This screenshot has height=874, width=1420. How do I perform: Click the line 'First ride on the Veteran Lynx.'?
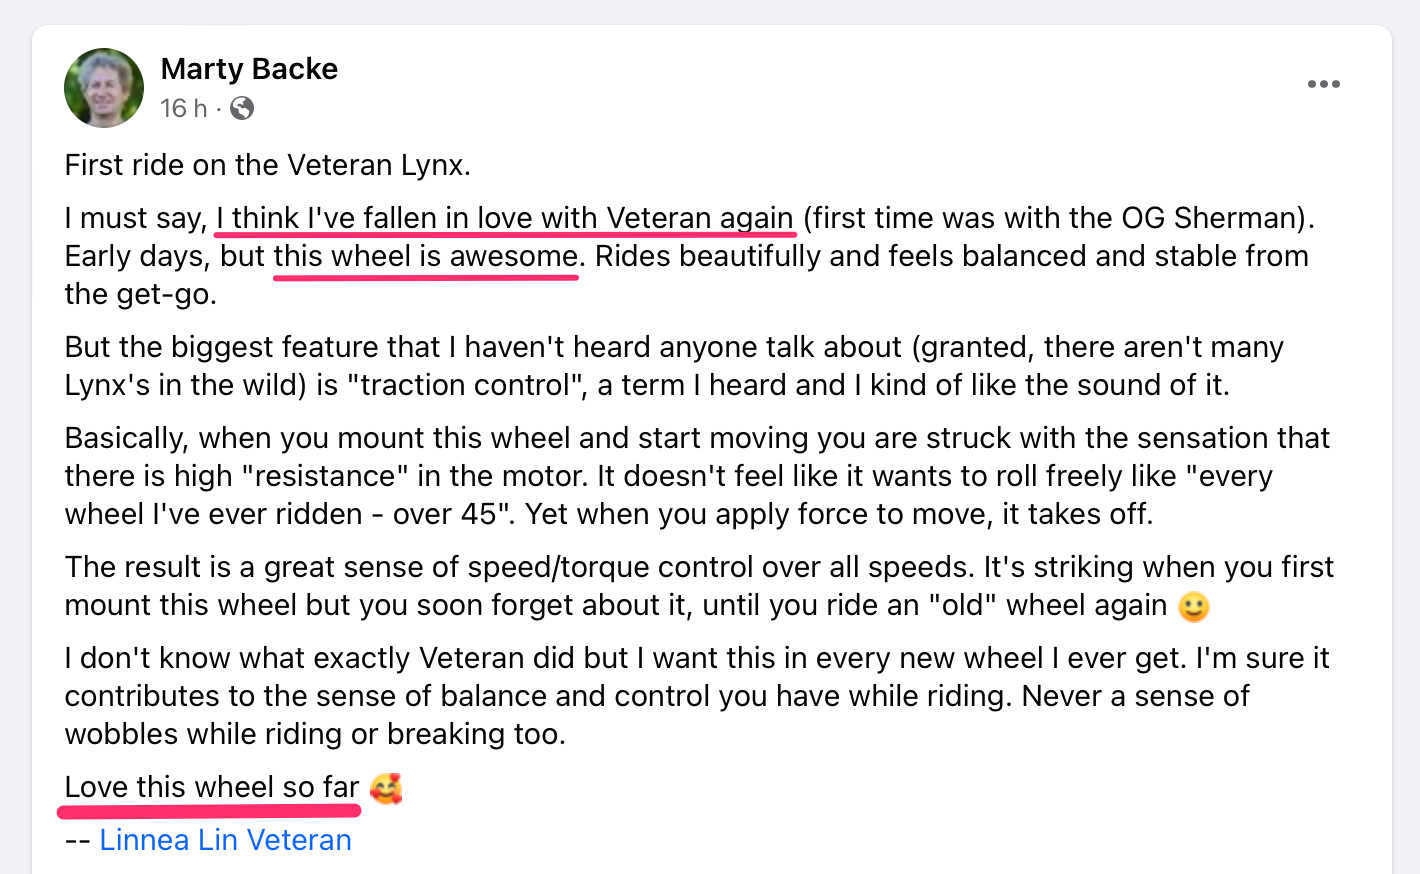coord(268,165)
